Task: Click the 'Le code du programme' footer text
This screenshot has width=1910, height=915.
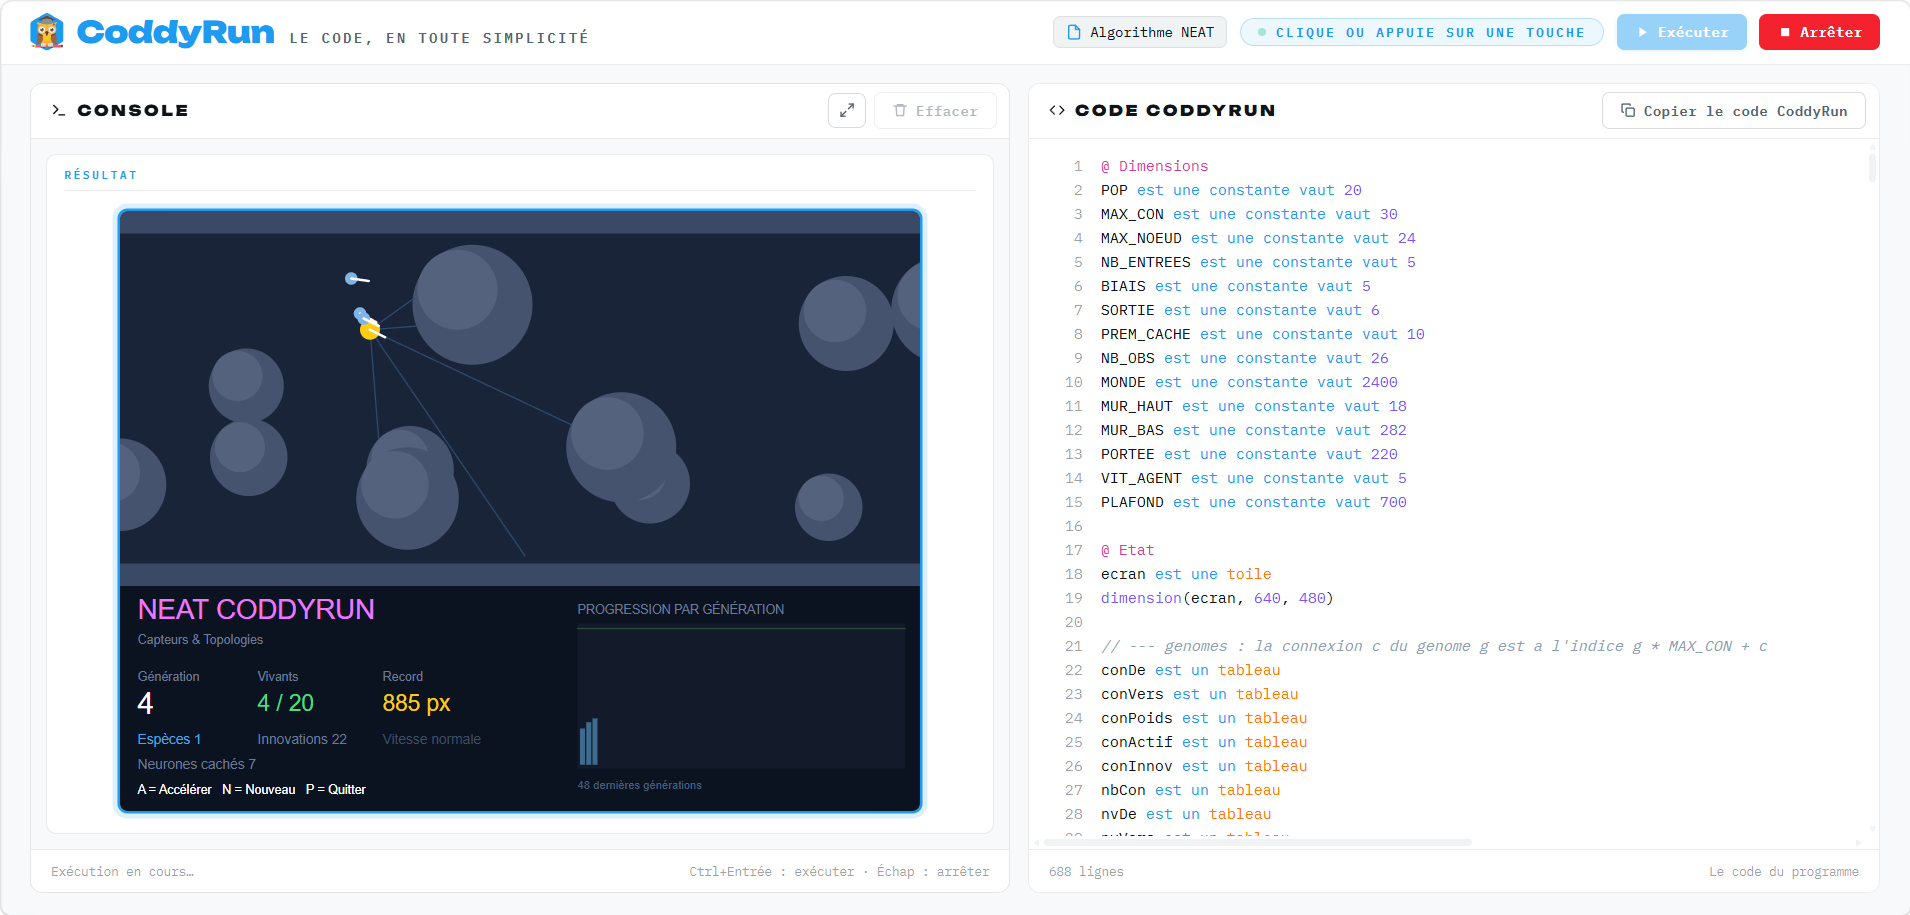Action: point(1784,872)
